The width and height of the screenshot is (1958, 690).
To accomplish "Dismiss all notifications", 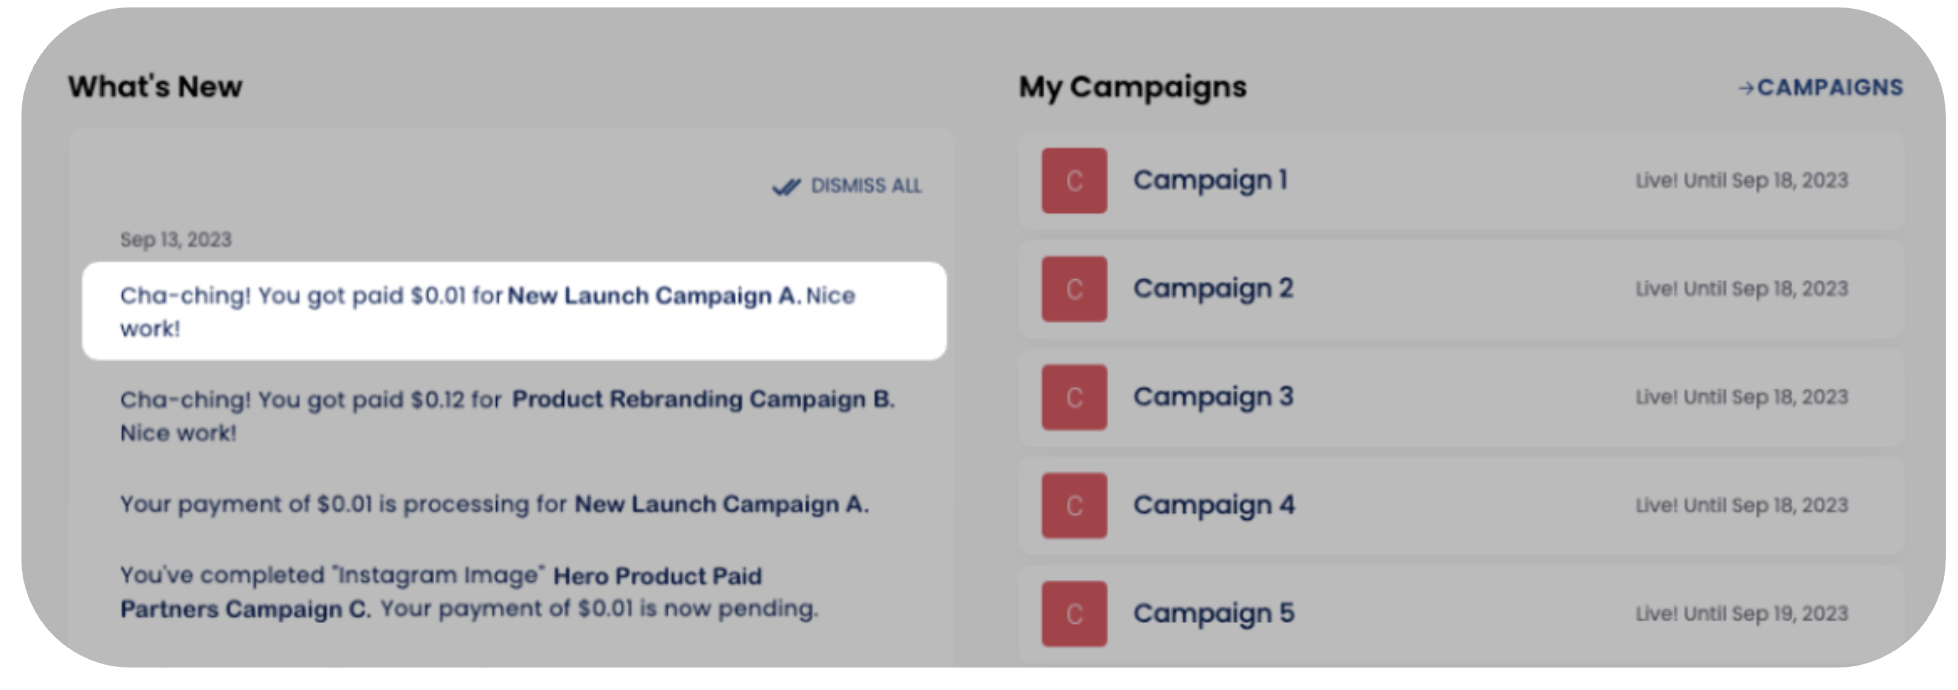I will click(x=847, y=186).
